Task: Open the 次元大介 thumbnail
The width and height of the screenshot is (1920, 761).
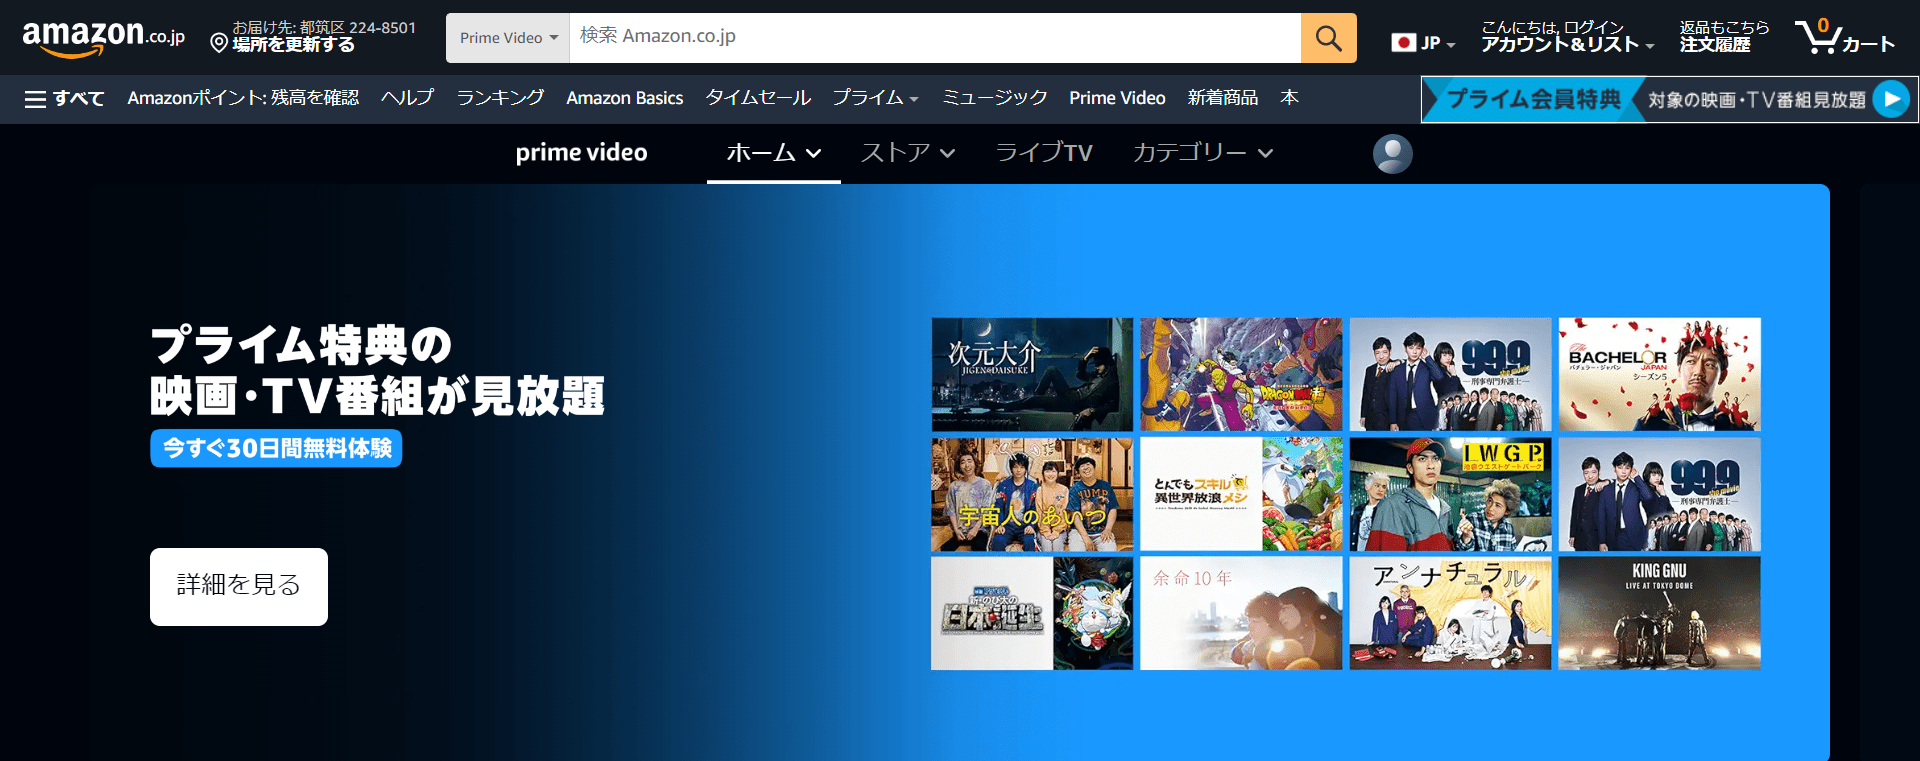Action: click(x=1032, y=374)
